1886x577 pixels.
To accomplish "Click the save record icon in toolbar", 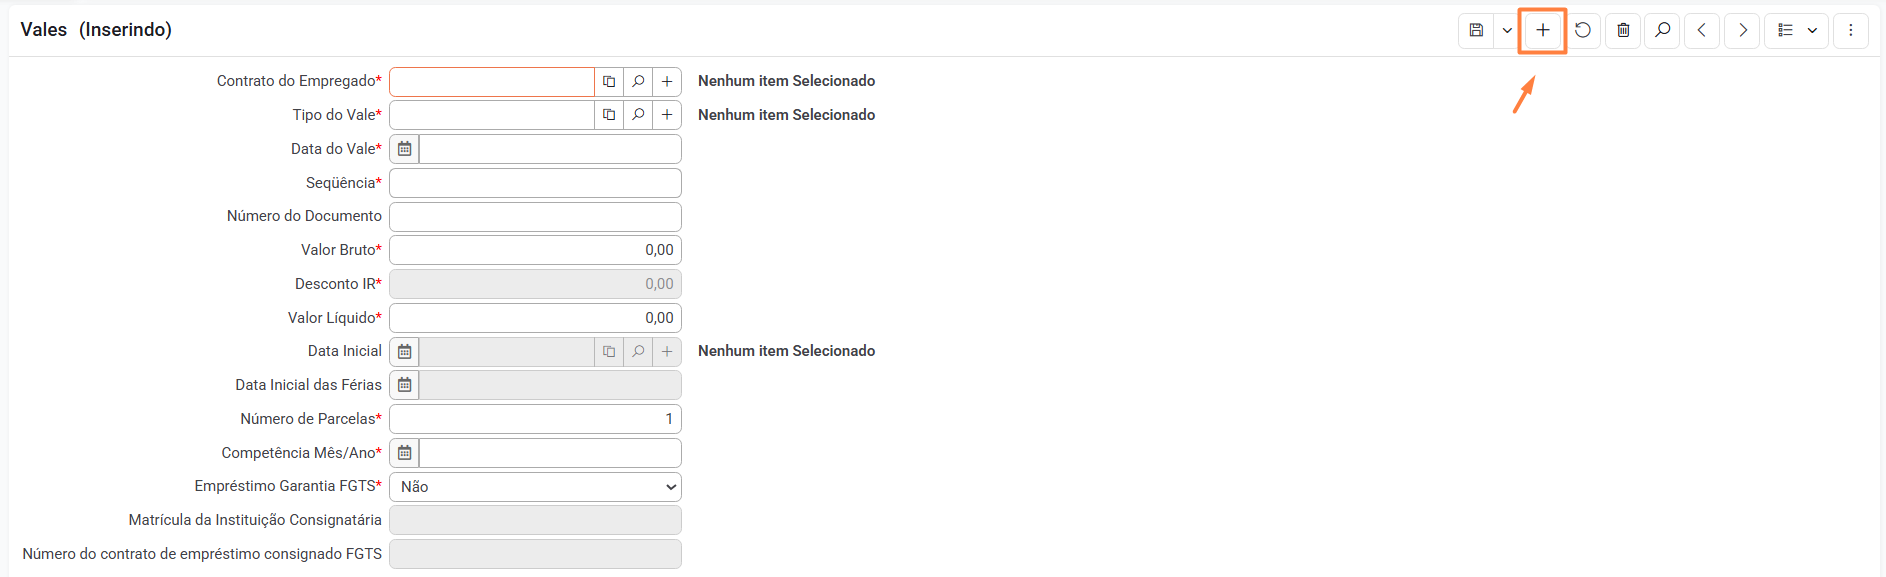I will click(x=1476, y=30).
